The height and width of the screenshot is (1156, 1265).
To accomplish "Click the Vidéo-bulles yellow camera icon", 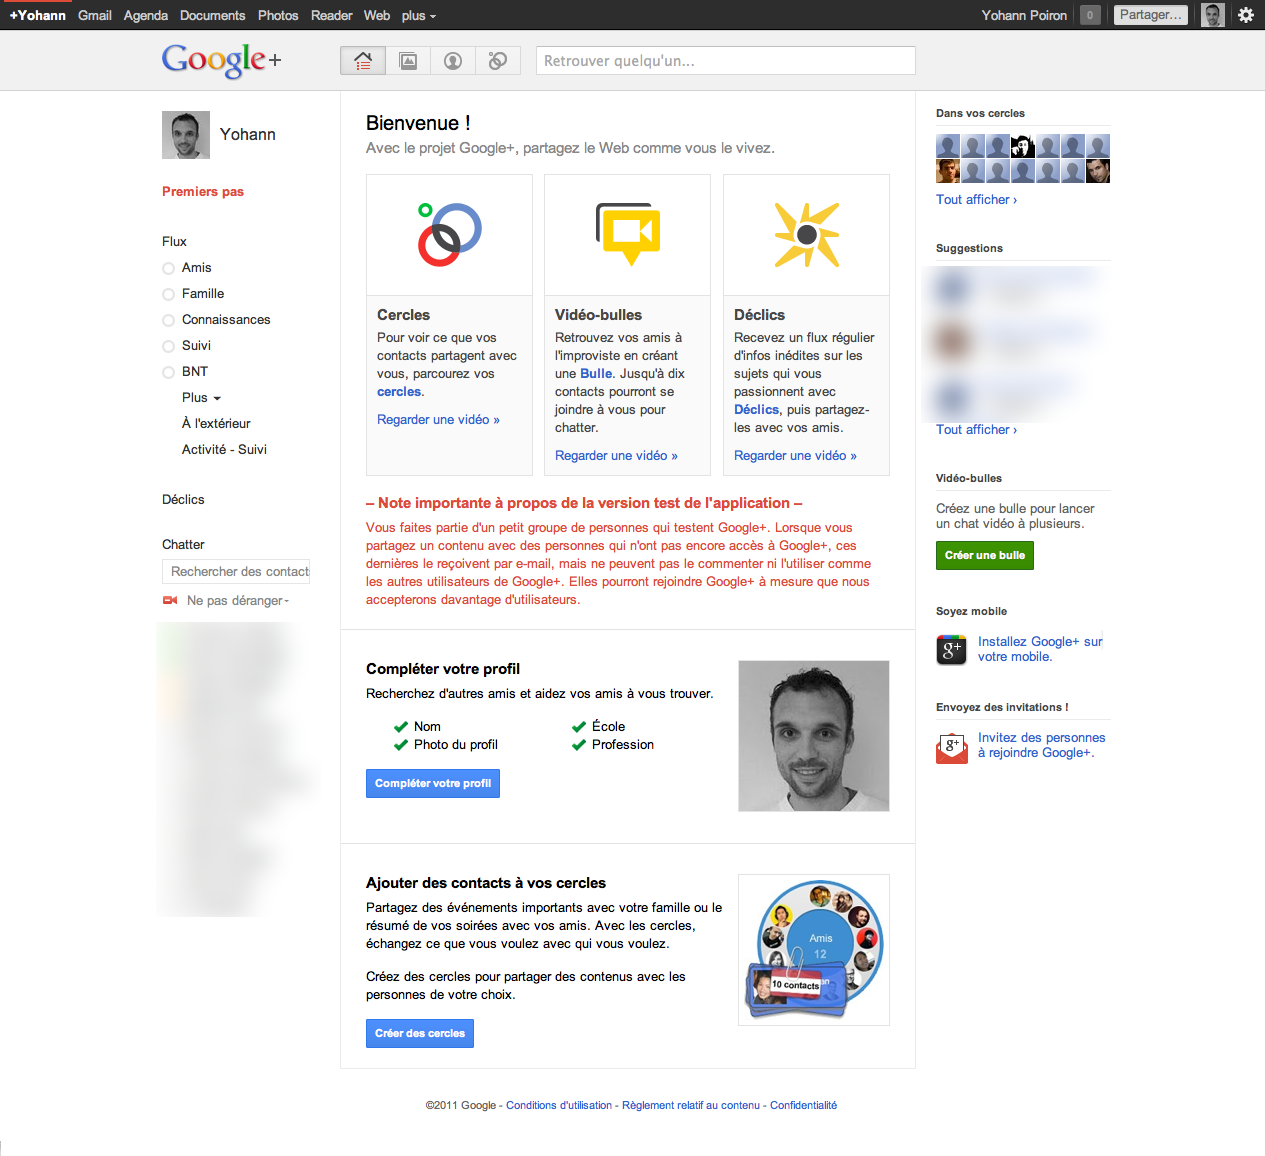I will [x=628, y=234].
